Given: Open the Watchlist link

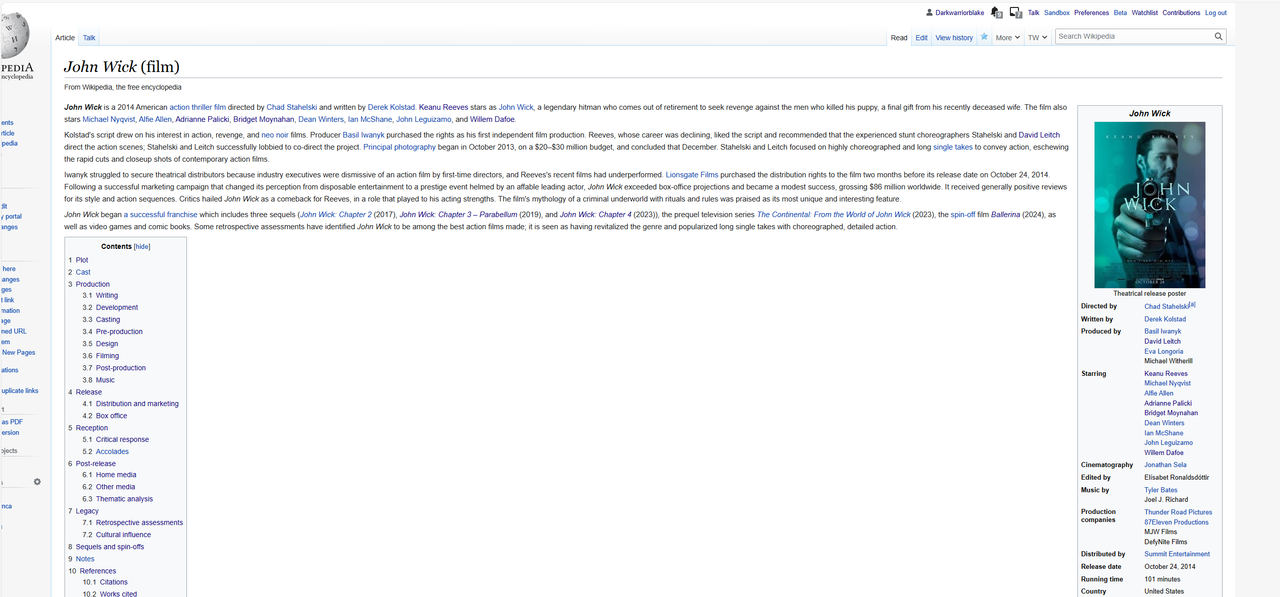Looking at the screenshot, I should 1145,13.
